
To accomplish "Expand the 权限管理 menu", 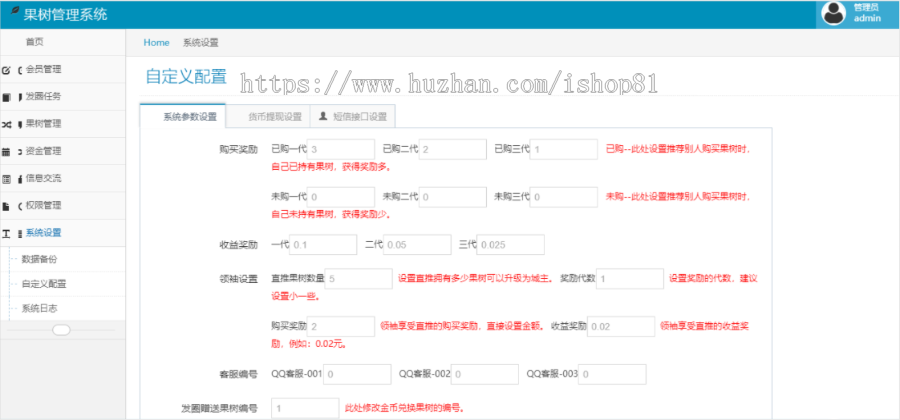I will click(x=63, y=205).
